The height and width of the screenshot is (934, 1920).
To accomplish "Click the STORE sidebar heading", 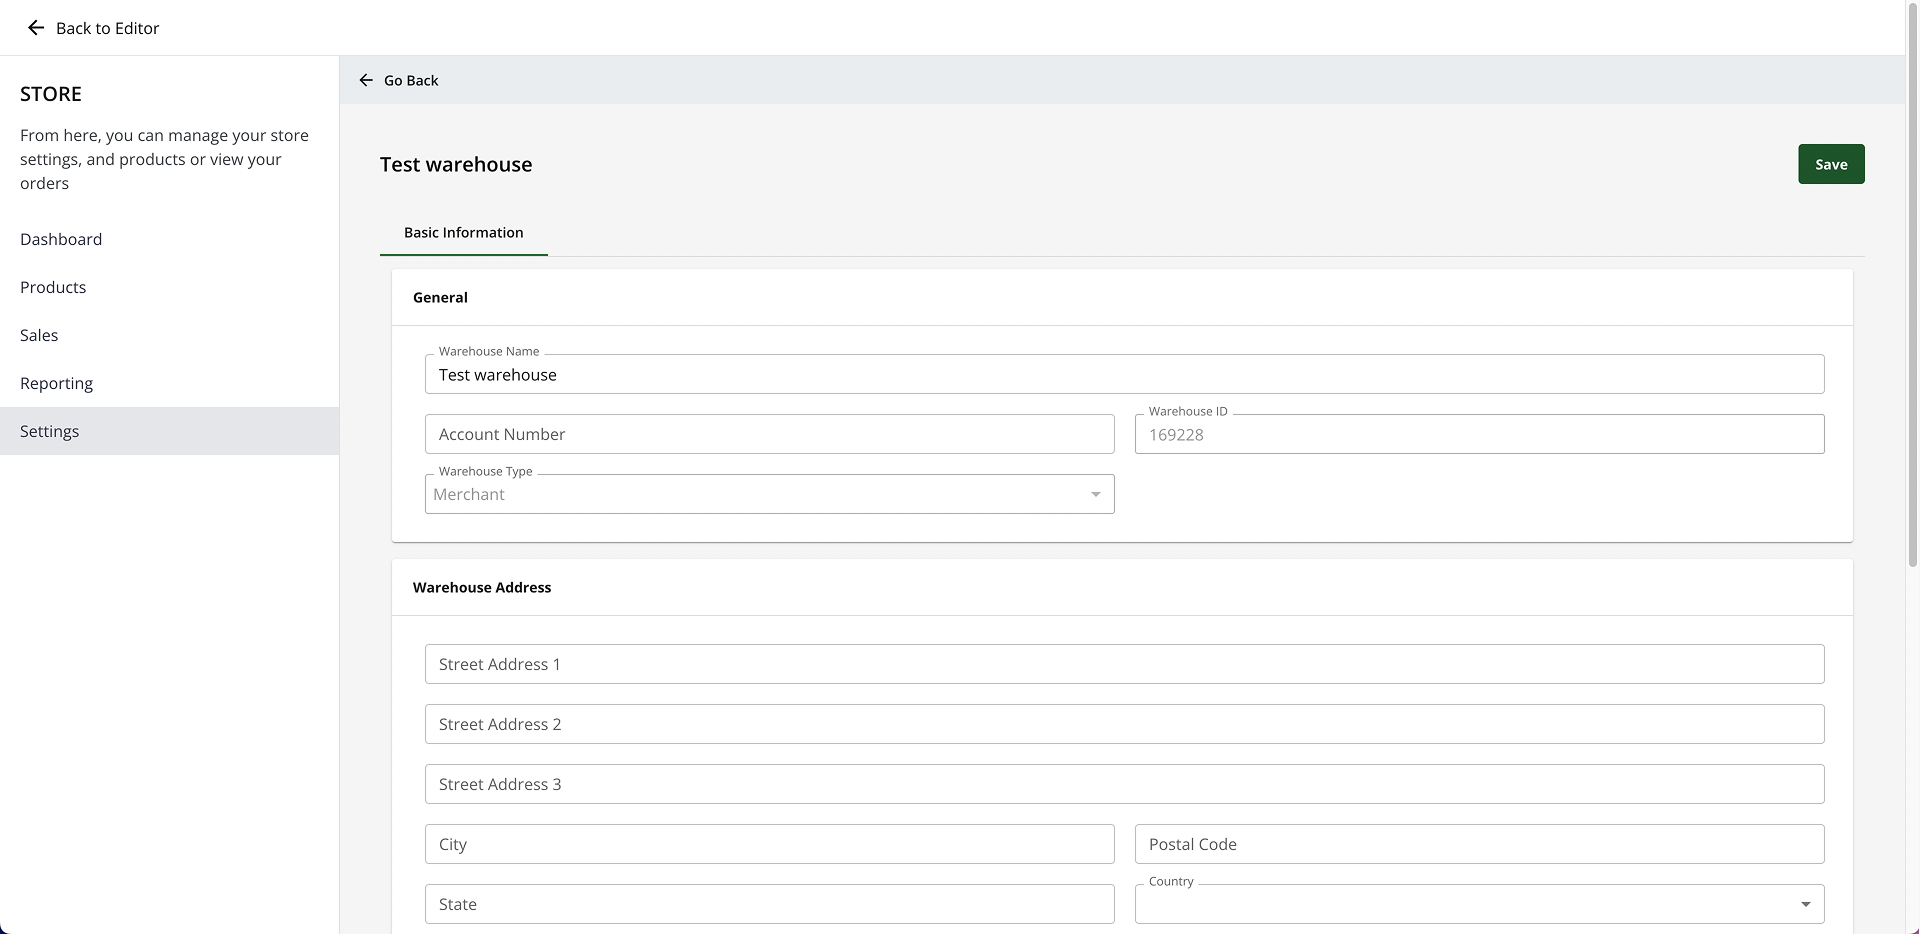I will 51,94.
